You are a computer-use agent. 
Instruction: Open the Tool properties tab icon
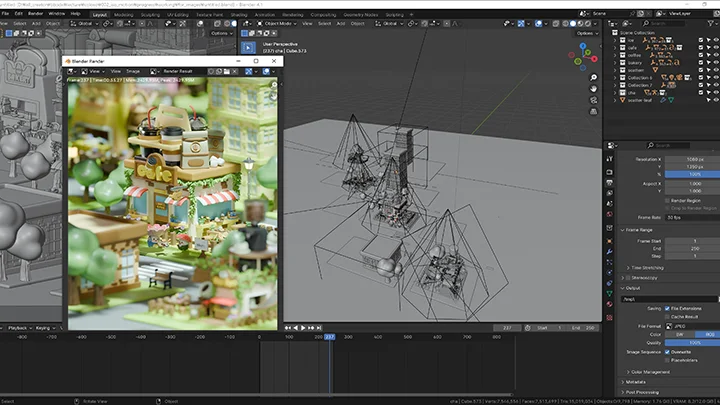[x=609, y=159]
